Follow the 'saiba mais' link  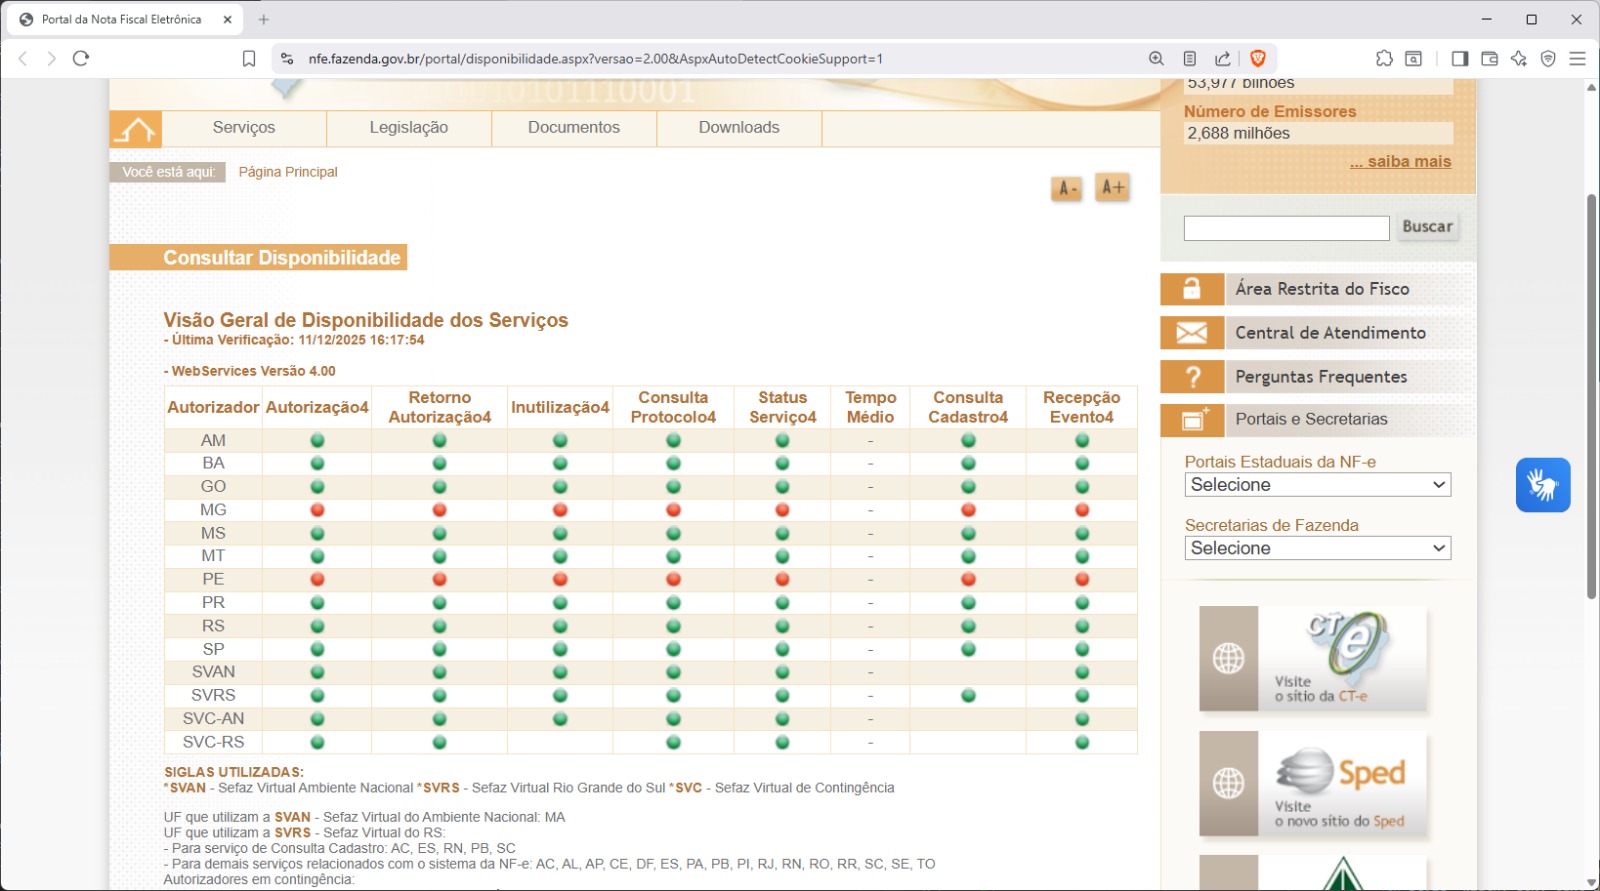1400,162
